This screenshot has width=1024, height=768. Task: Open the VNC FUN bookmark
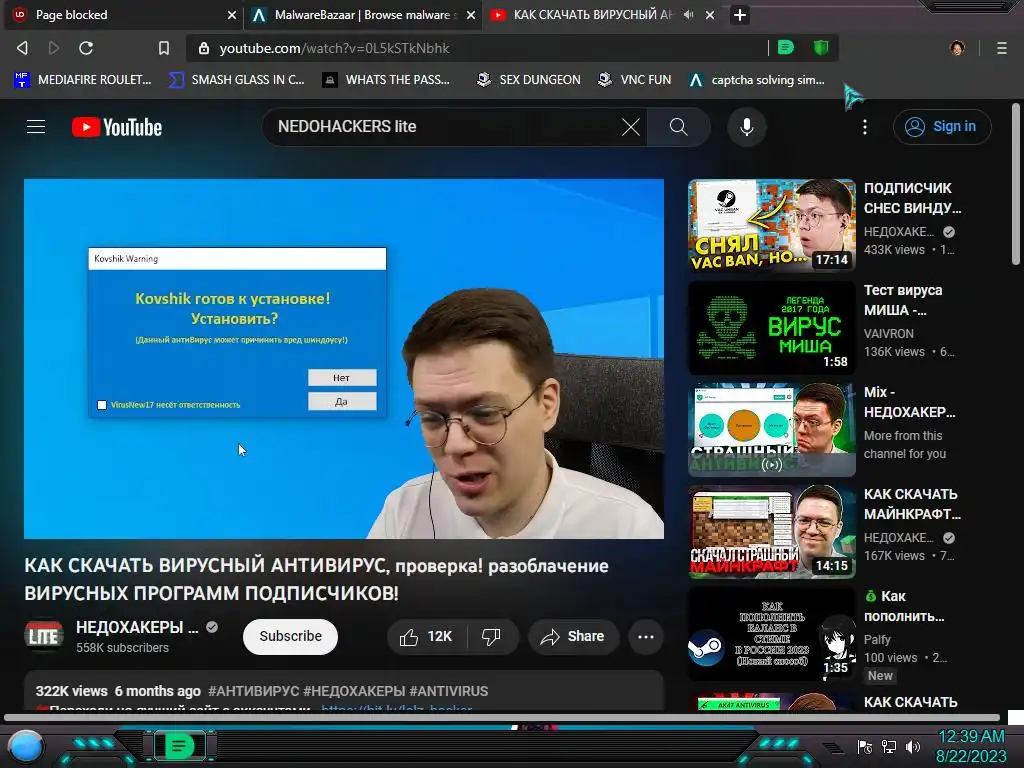(635, 80)
